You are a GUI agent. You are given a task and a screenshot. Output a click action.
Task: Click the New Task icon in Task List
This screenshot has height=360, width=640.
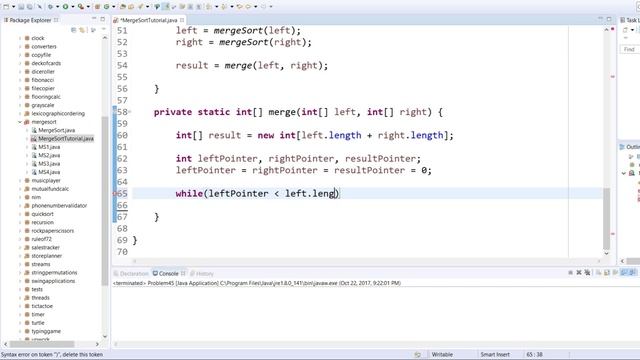point(625,30)
